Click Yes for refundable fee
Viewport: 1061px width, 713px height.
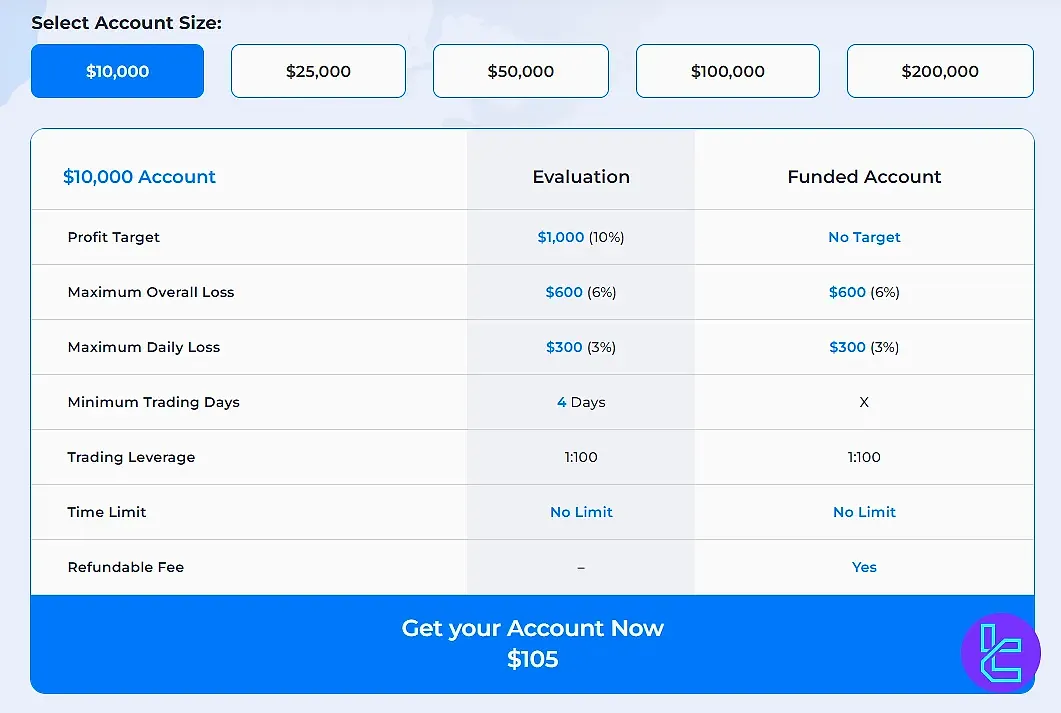pos(864,566)
